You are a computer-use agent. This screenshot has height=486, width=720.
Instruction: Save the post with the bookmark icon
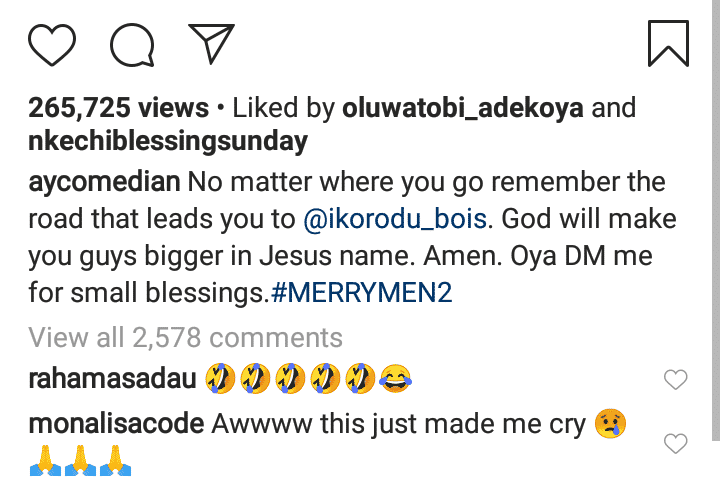pyautogui.click(x=668, y=43)
